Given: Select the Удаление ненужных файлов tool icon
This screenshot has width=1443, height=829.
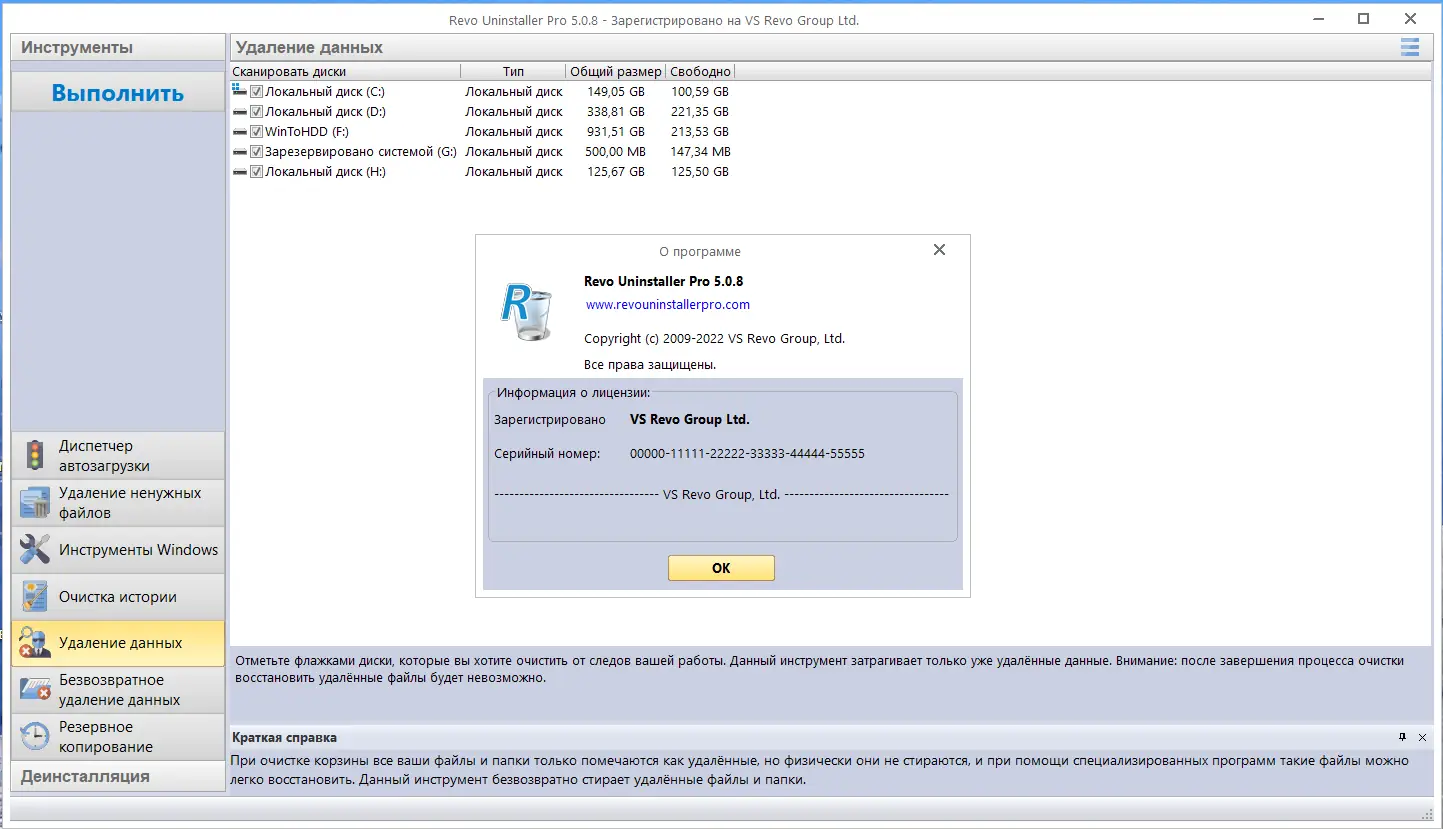Looking at the screenshot, I should pos(33,502).
